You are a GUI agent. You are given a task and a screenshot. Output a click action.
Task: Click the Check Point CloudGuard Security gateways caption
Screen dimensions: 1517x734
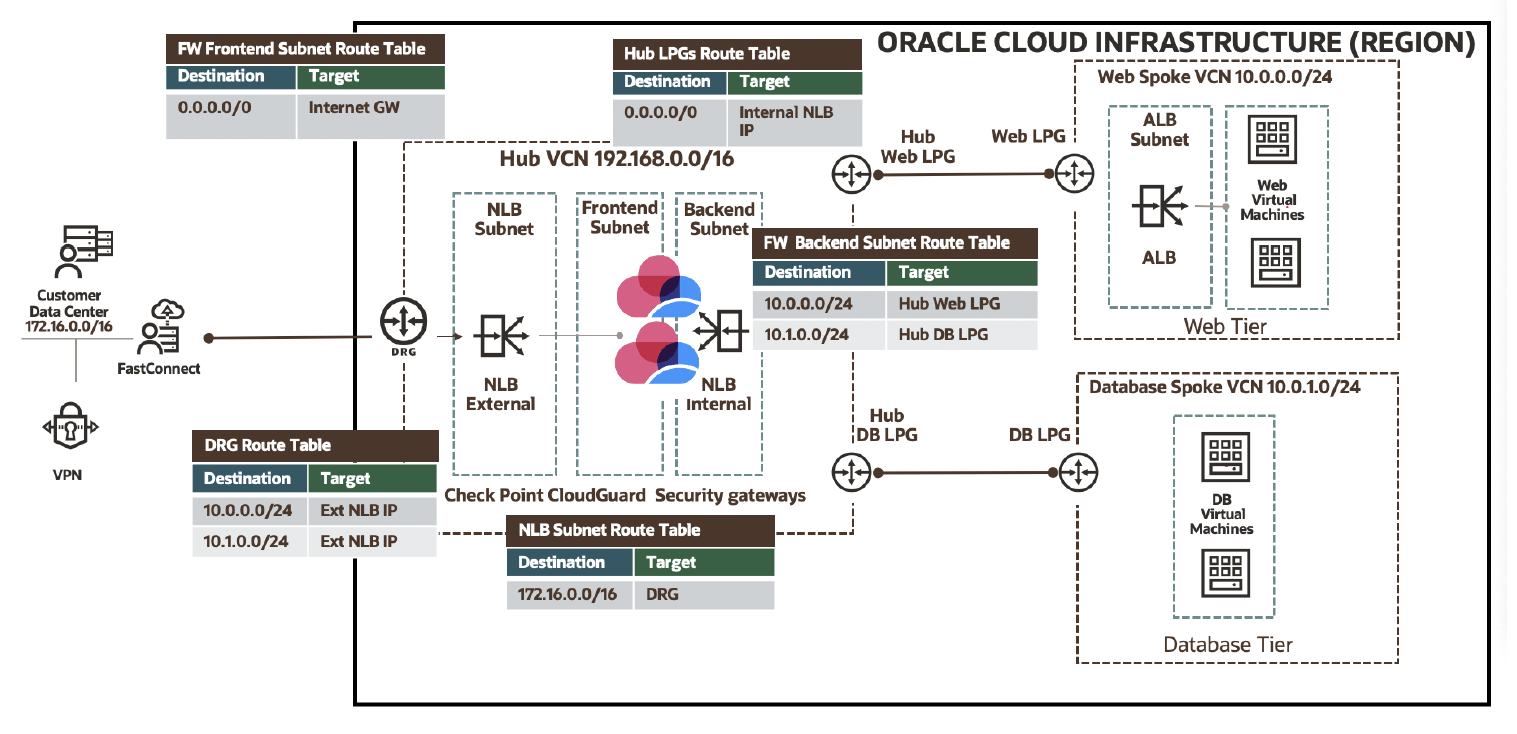point(625,495)
